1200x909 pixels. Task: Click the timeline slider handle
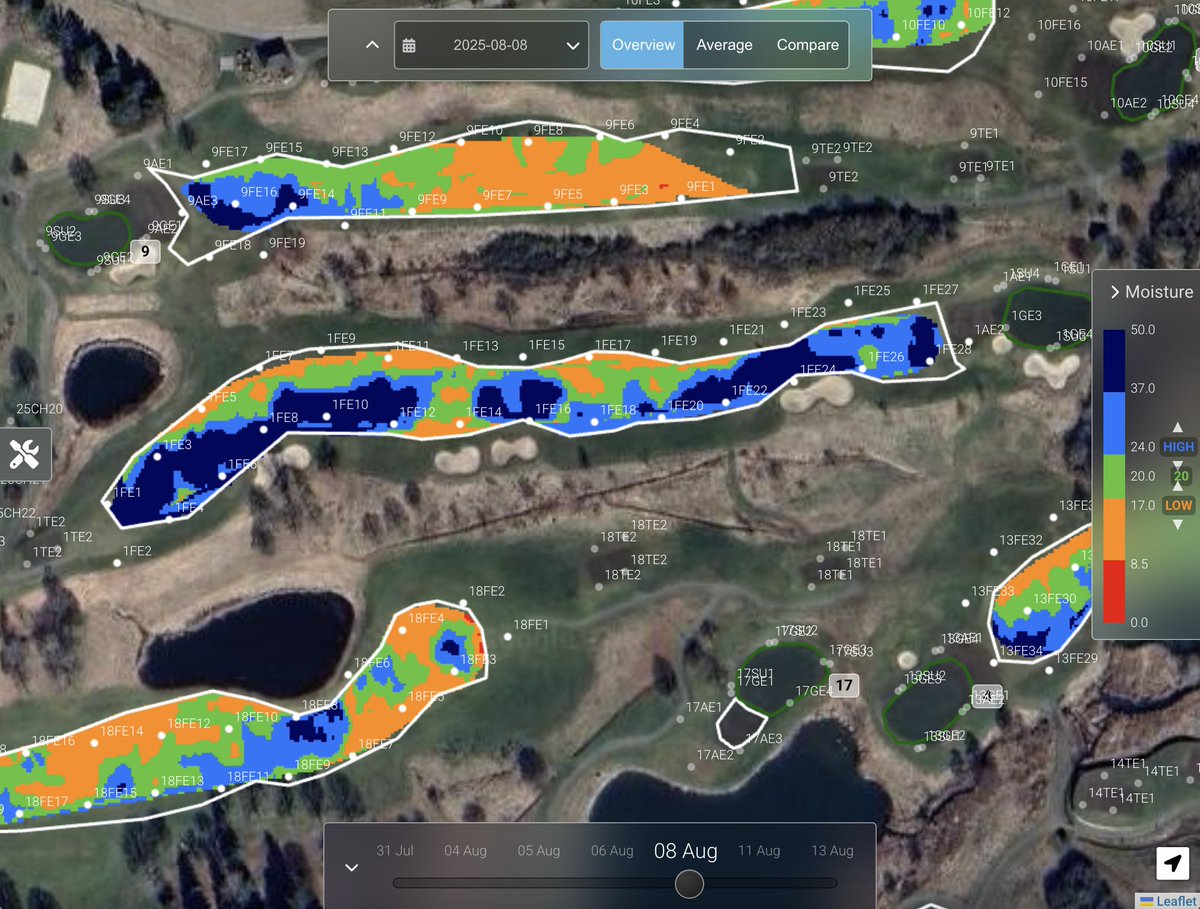tap(689, 884)
